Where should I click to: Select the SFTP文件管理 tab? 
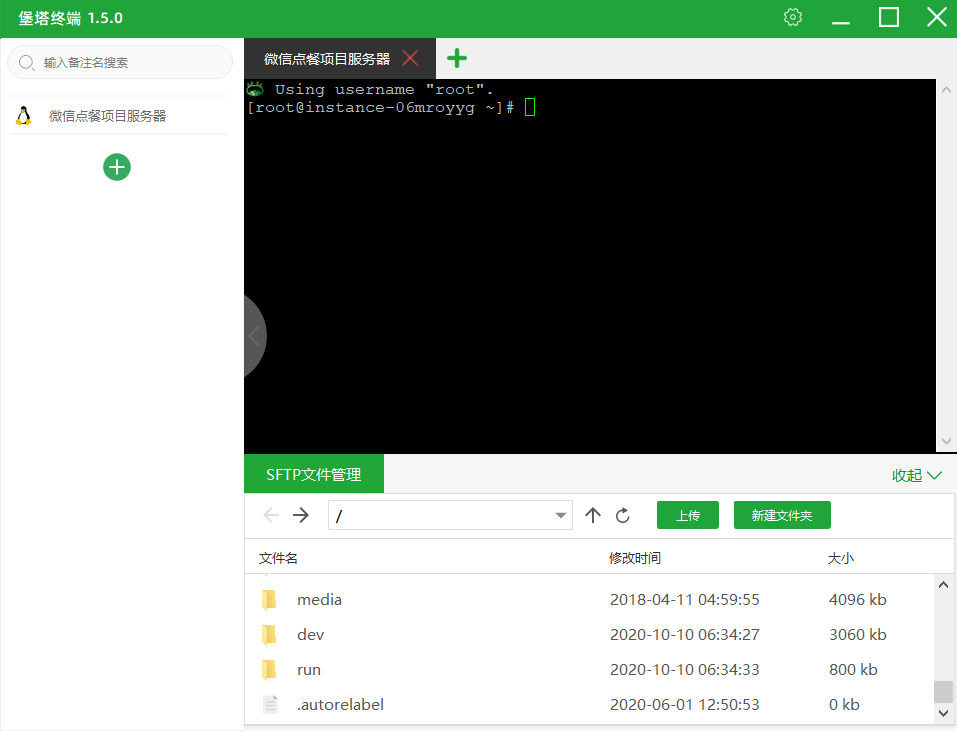pyautogui.click(x=314, y=474)
